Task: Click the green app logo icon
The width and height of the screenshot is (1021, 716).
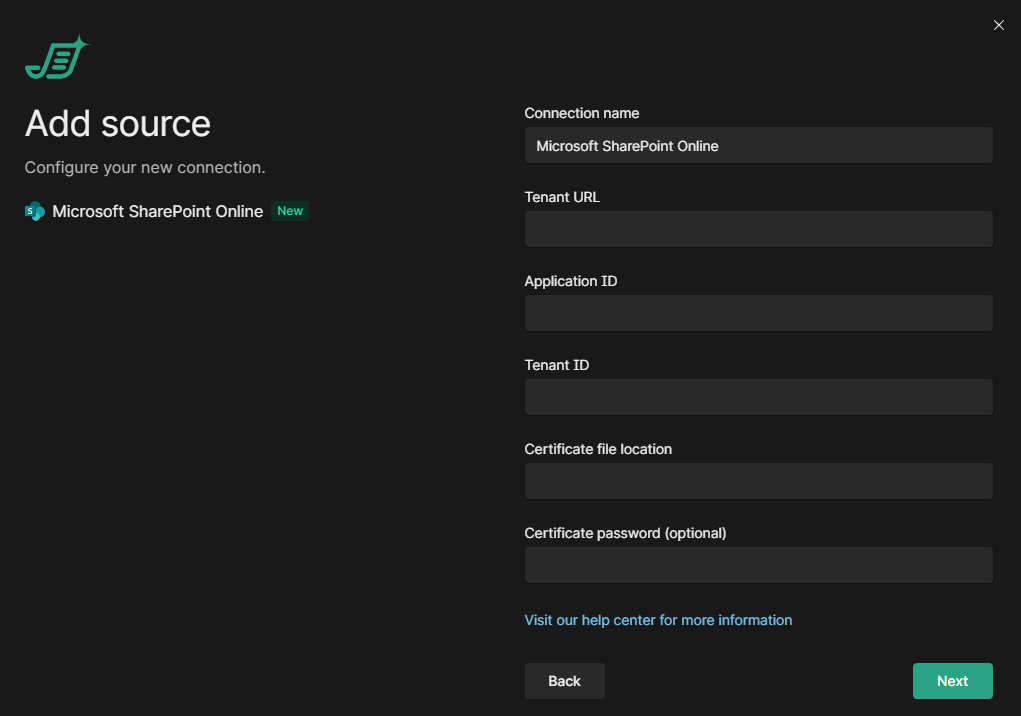Action: coord(56,59)
